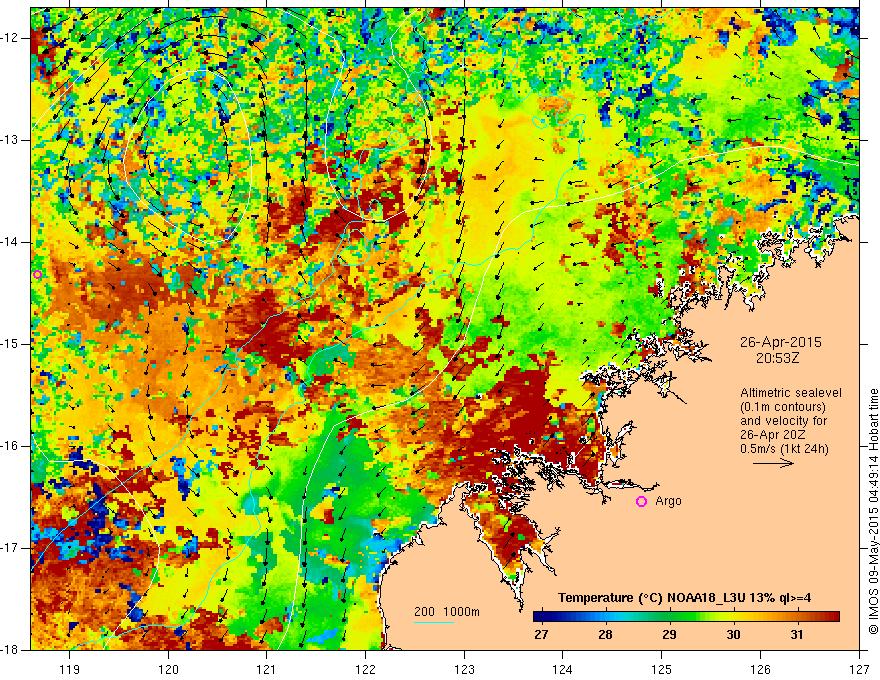Click the longitude '120' axis label
The image size is (880, 680).
(x=168, y=669)
